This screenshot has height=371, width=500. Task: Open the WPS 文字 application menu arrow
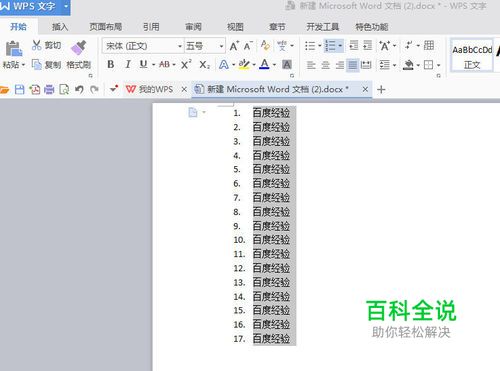coord(66,6)
